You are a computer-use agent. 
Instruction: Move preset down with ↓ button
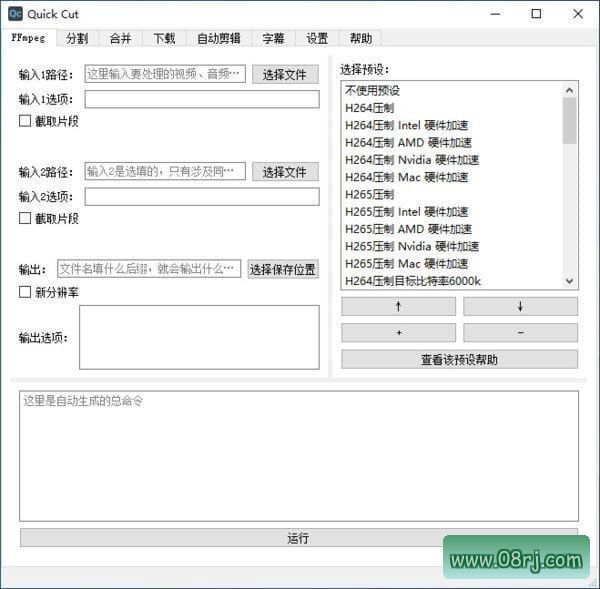pyautogui.click(x=520, y=306)
